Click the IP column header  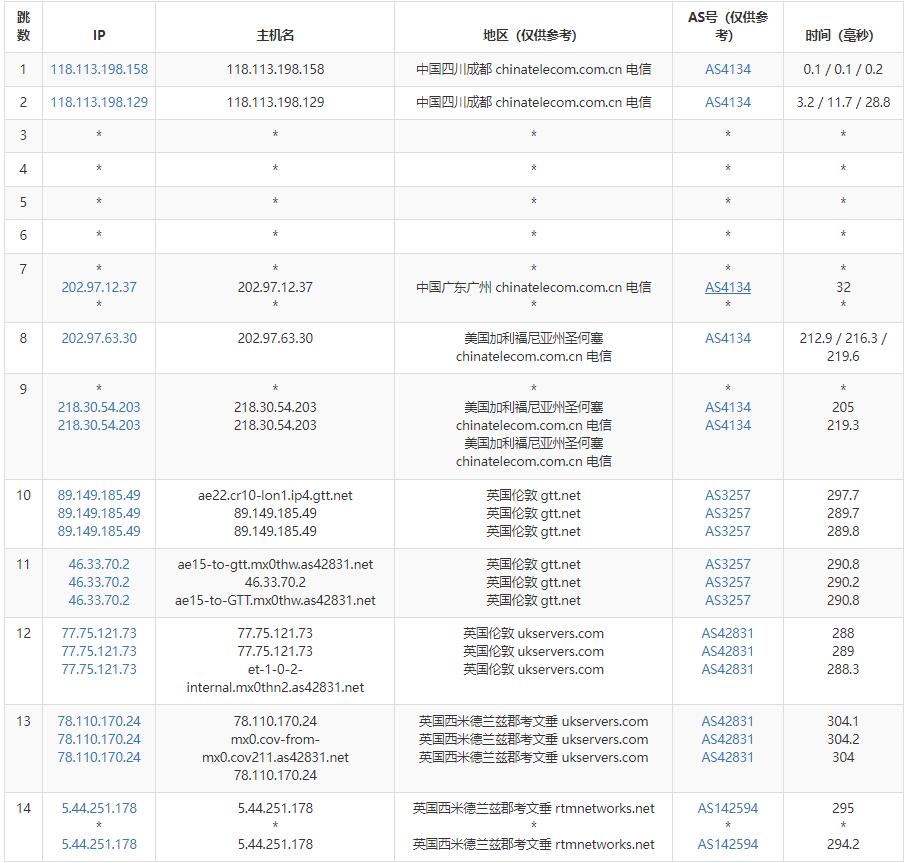99,36
